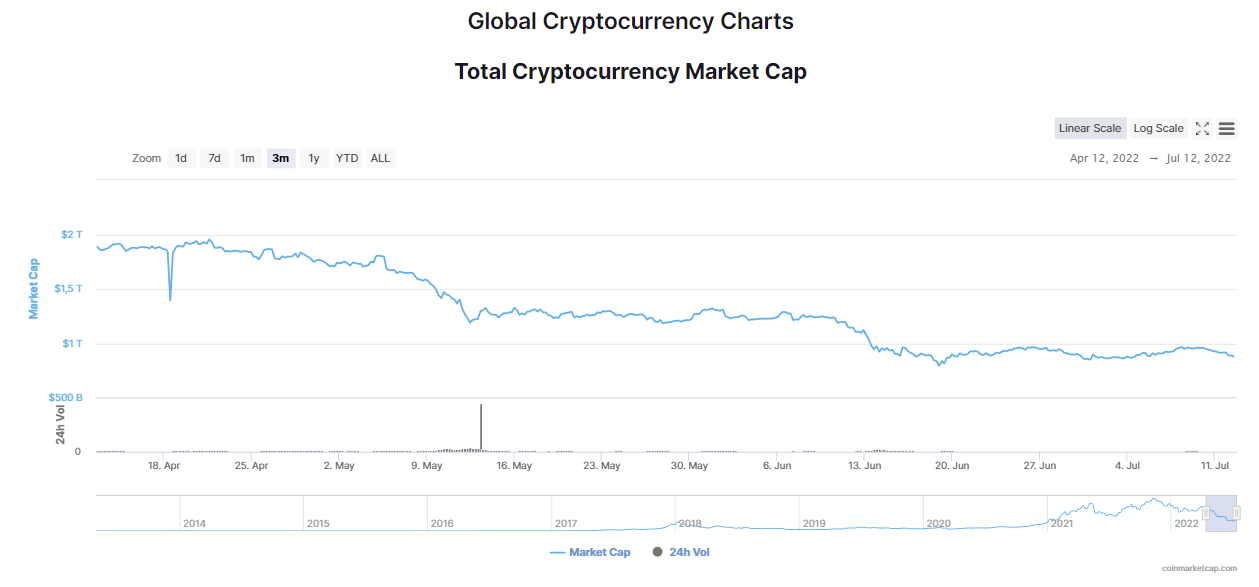Image resolution: width=1259 pixels, height=587 pixels.
Task: Edit the Jul 12, 2022 end date
Action: pos(1198,158)
